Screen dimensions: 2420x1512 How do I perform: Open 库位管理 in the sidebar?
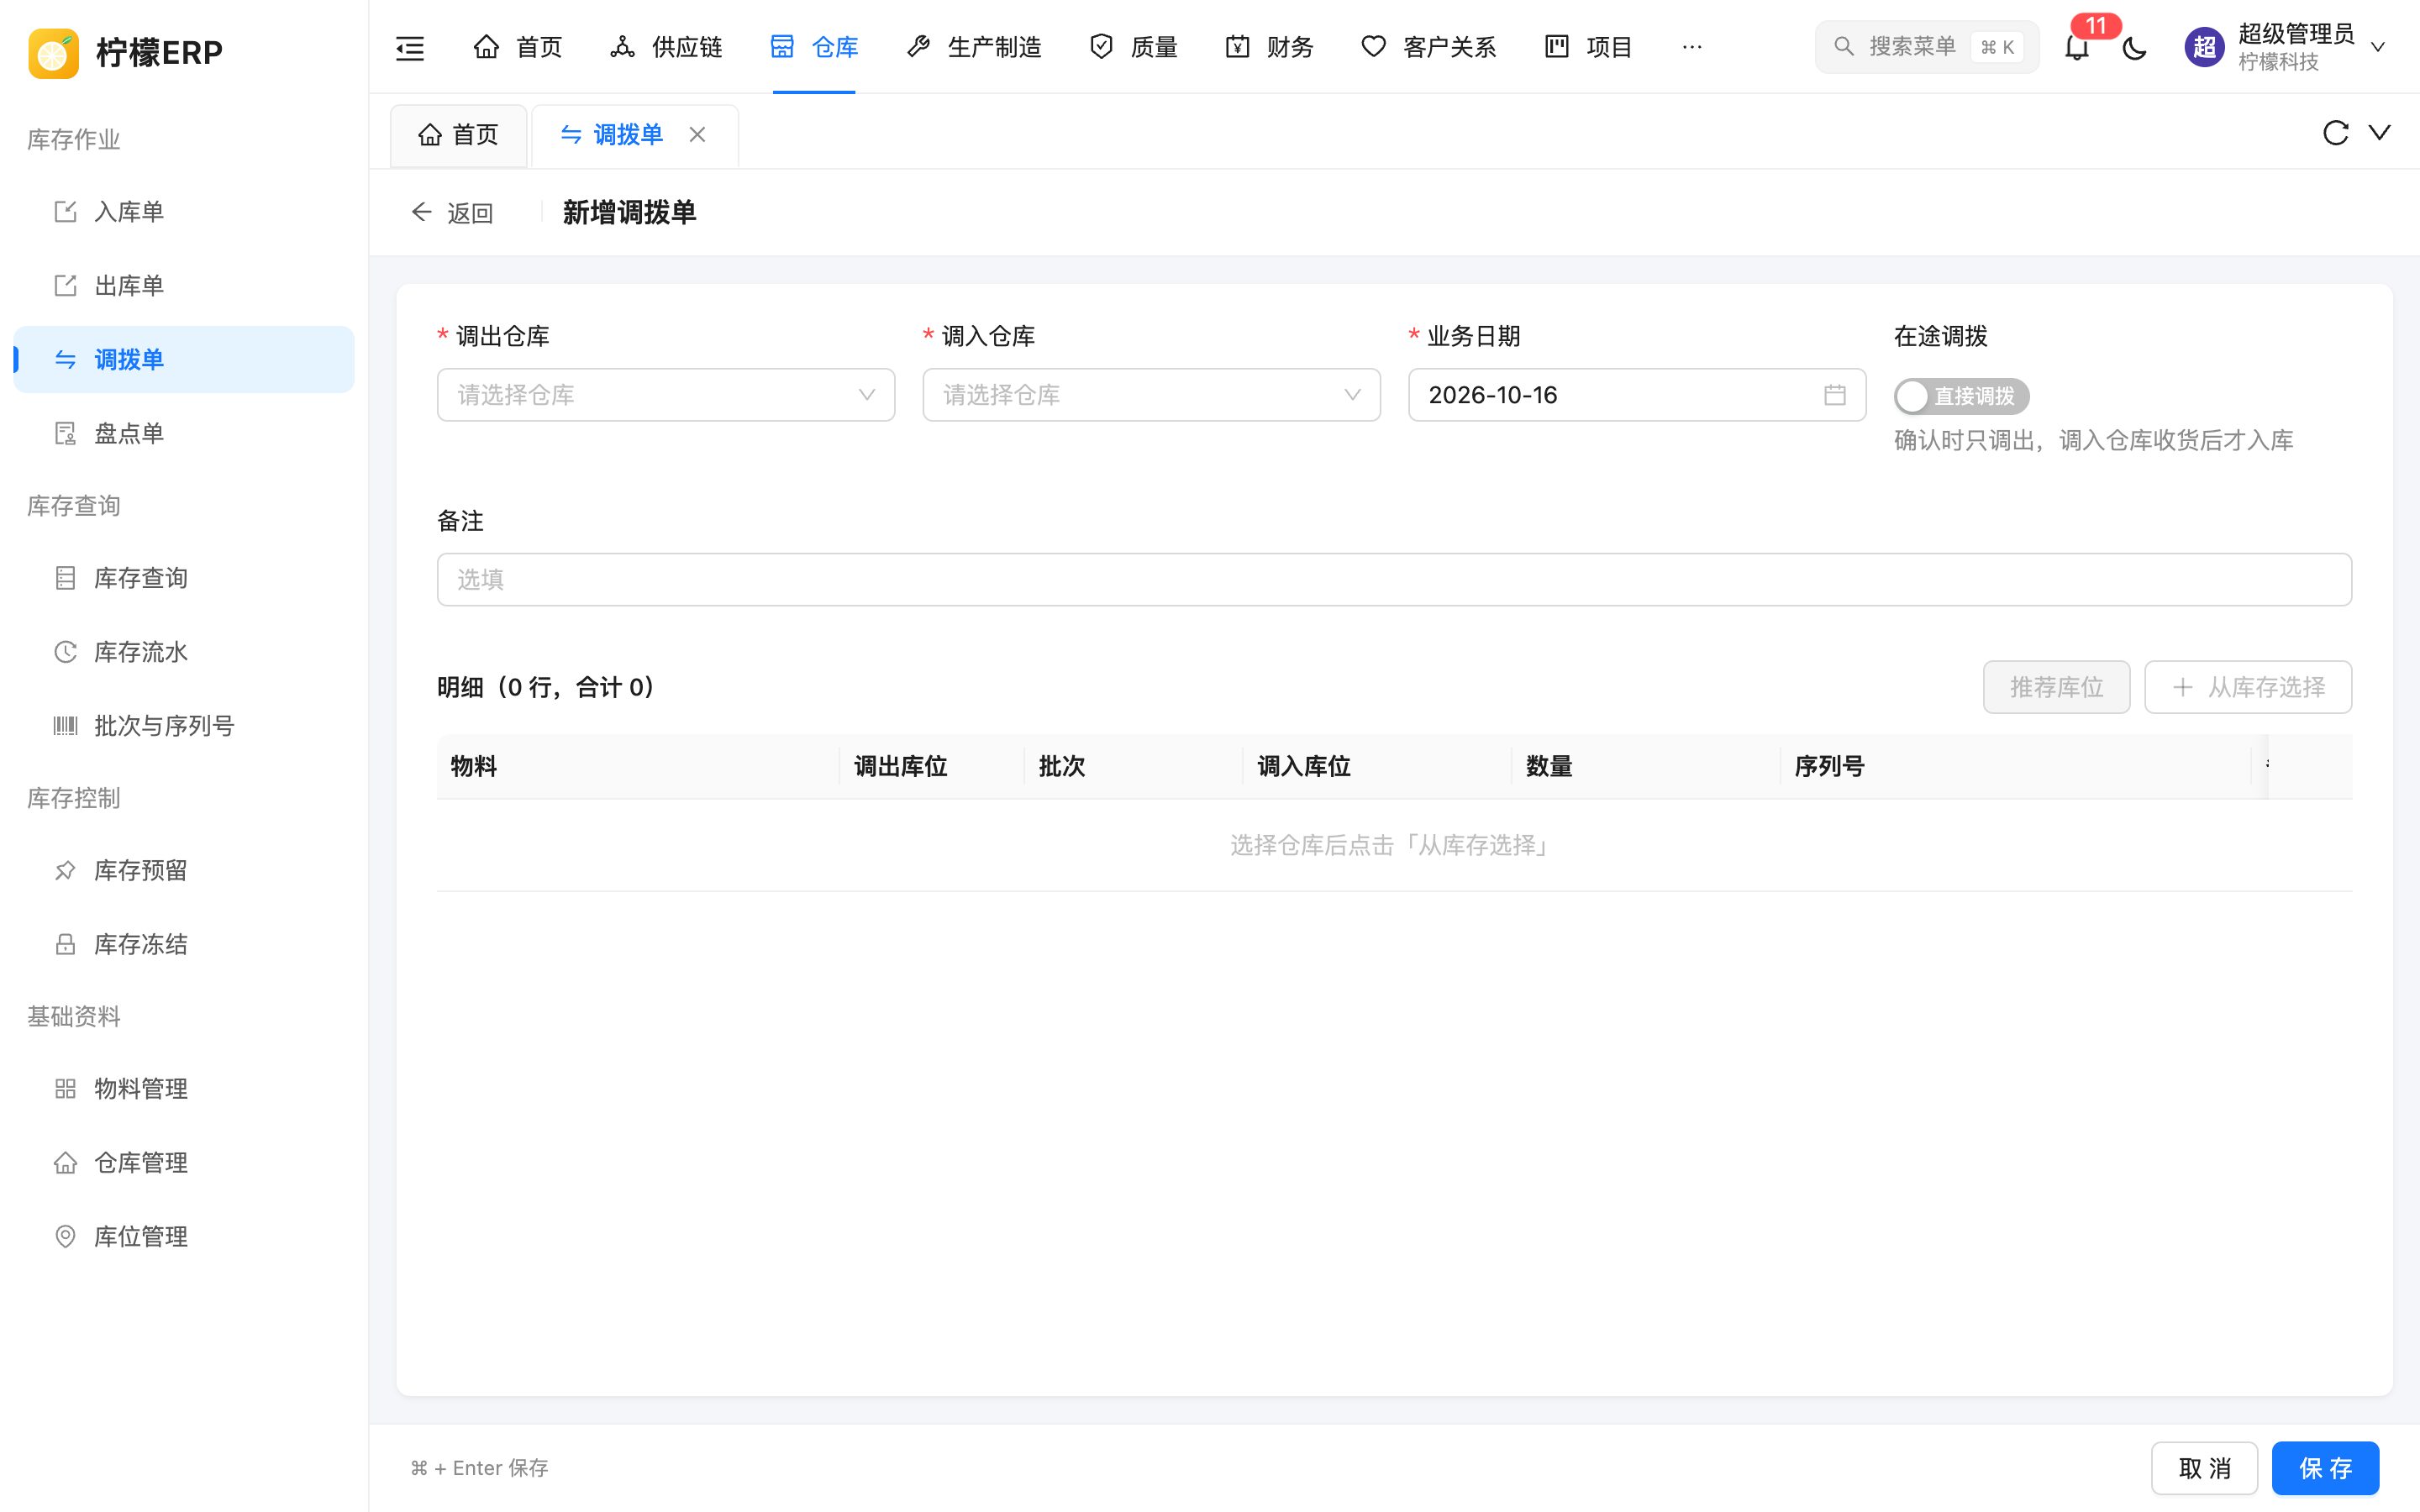(x=184, y=1236)
